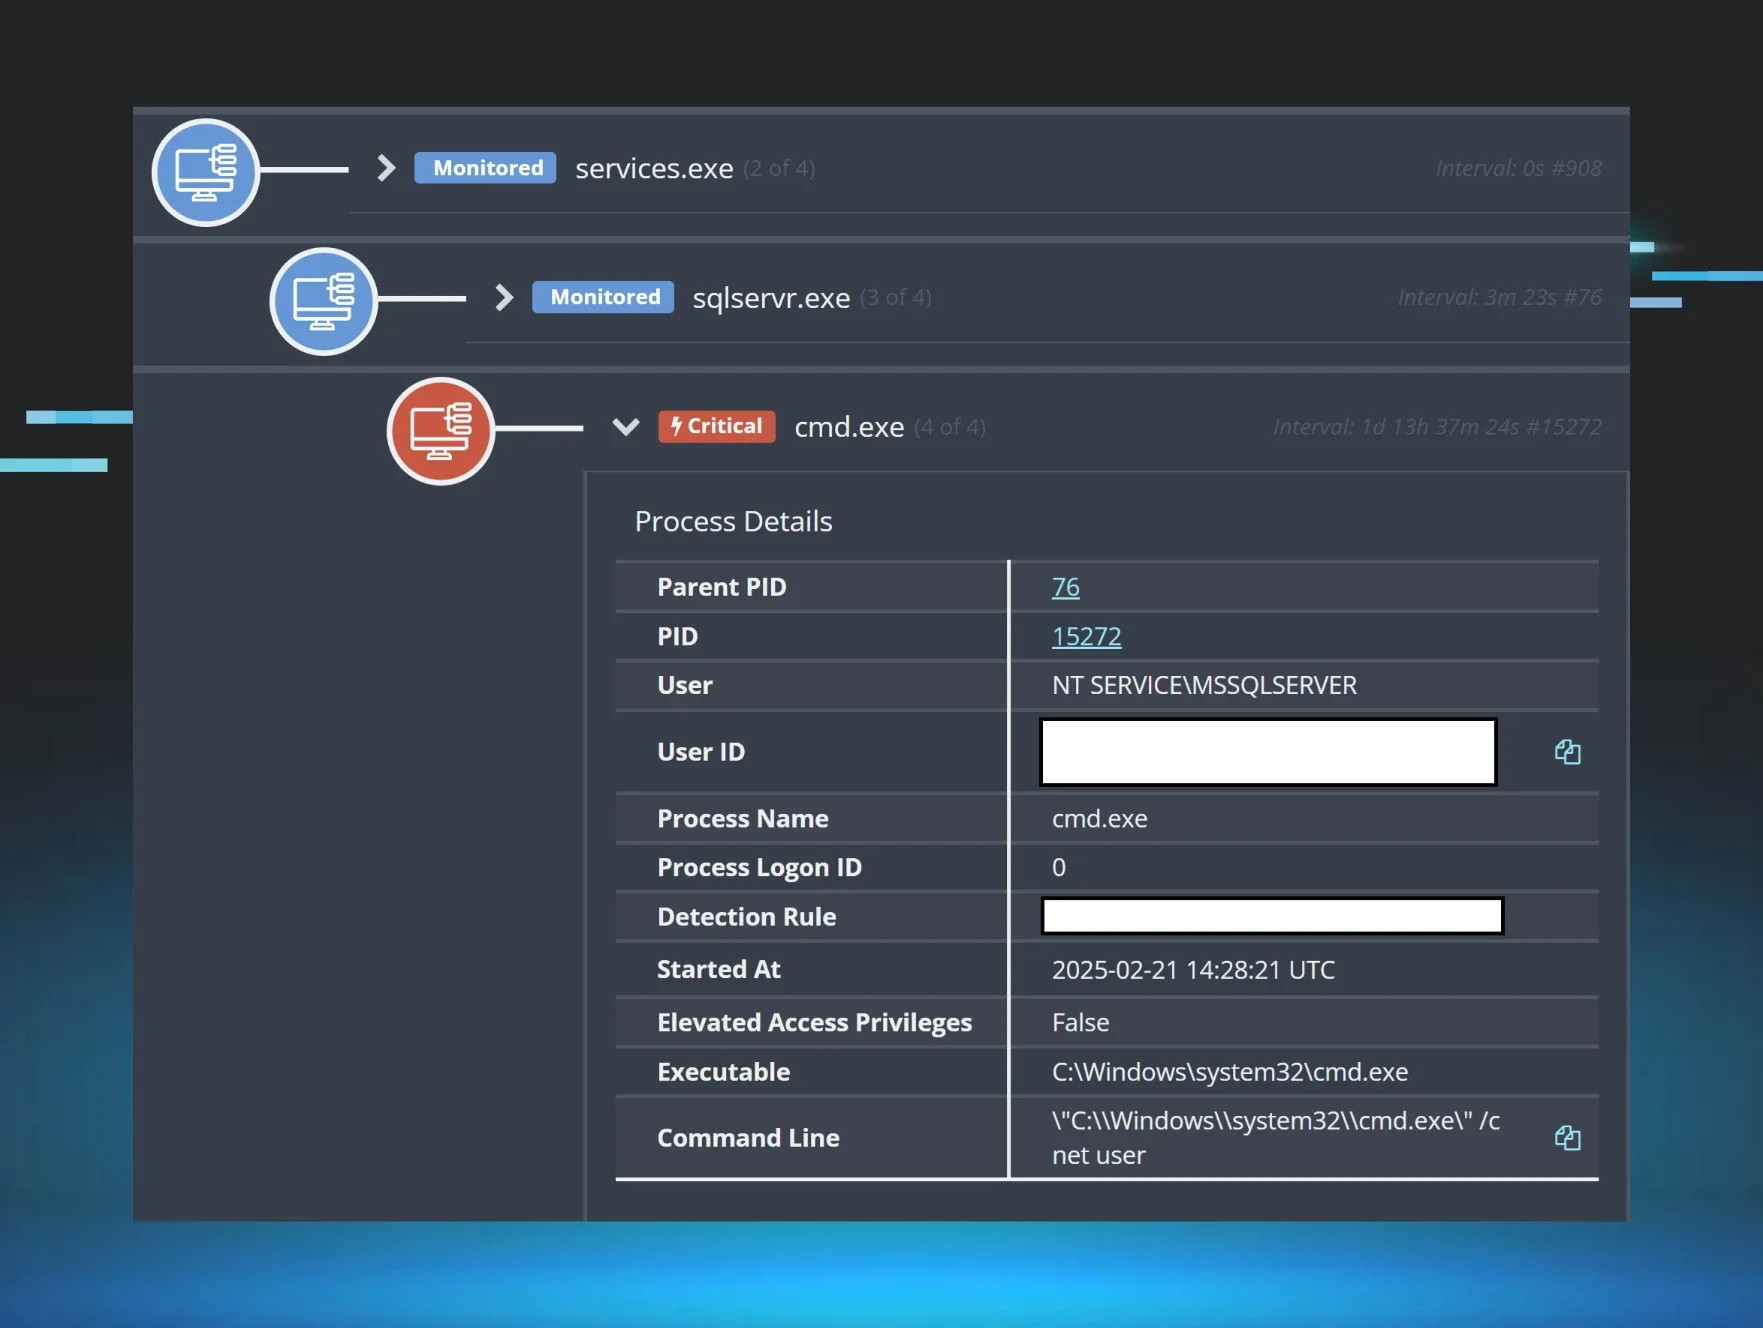Viewport: 1763px width, 1328px height.
Task: Select the services.exe process name
Action: click(x=654, y=169)
